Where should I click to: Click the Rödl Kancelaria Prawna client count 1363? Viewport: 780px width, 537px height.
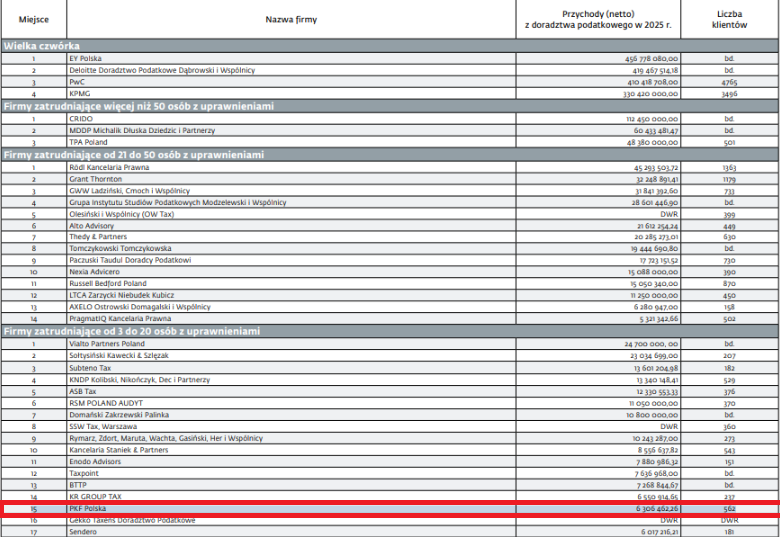tap(729, 168)
